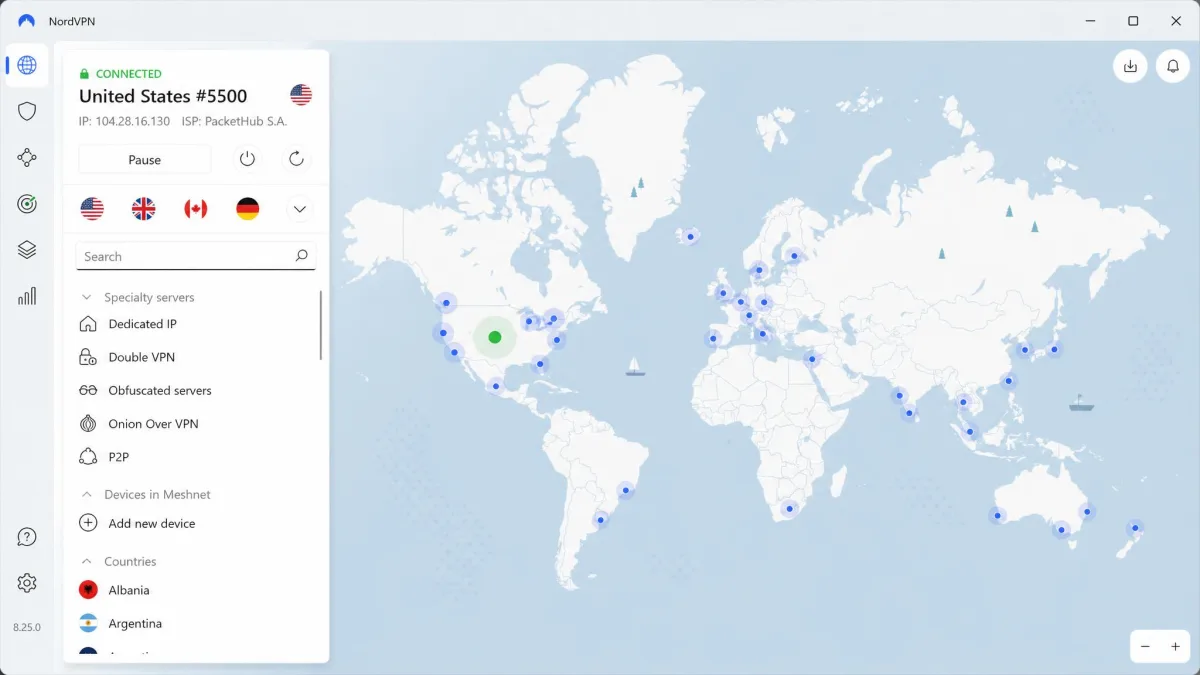The width and height of the screenshot is (1200, 675).
Task: Click the power disconnect icon
Action: [x=247, y=159]
